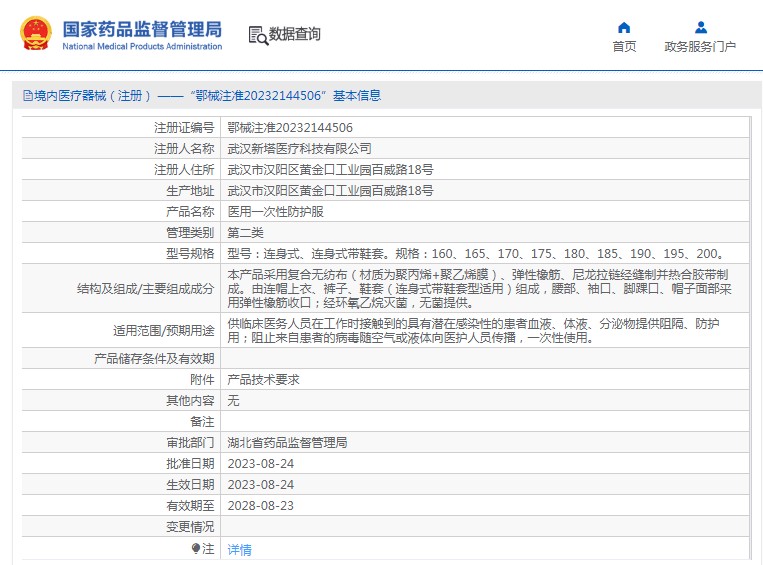The image size is (763, 565).
Task: Select the 型号规格 value text
Action: pyautogui.click(x=475, y=254)
